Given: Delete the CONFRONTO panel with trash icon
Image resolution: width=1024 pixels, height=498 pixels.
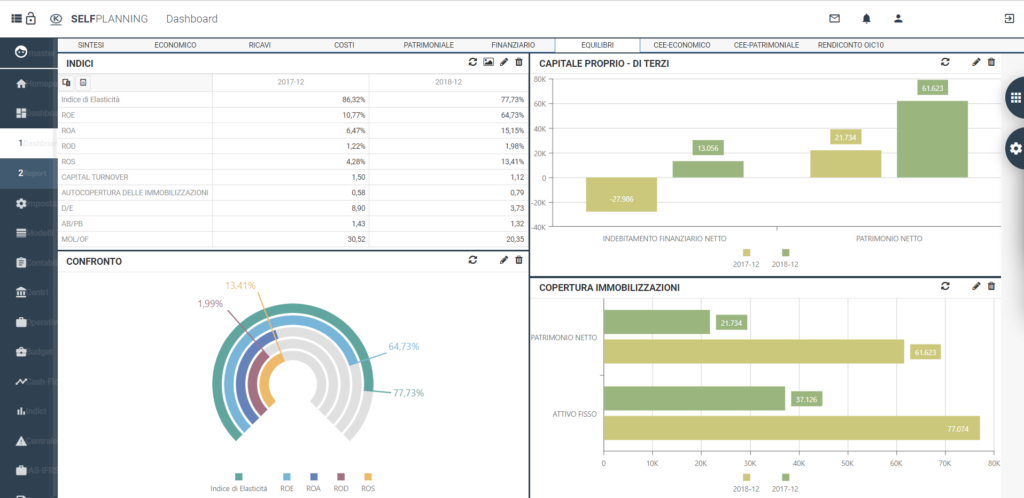Looking at the screenshot, I should pos(518,260).
